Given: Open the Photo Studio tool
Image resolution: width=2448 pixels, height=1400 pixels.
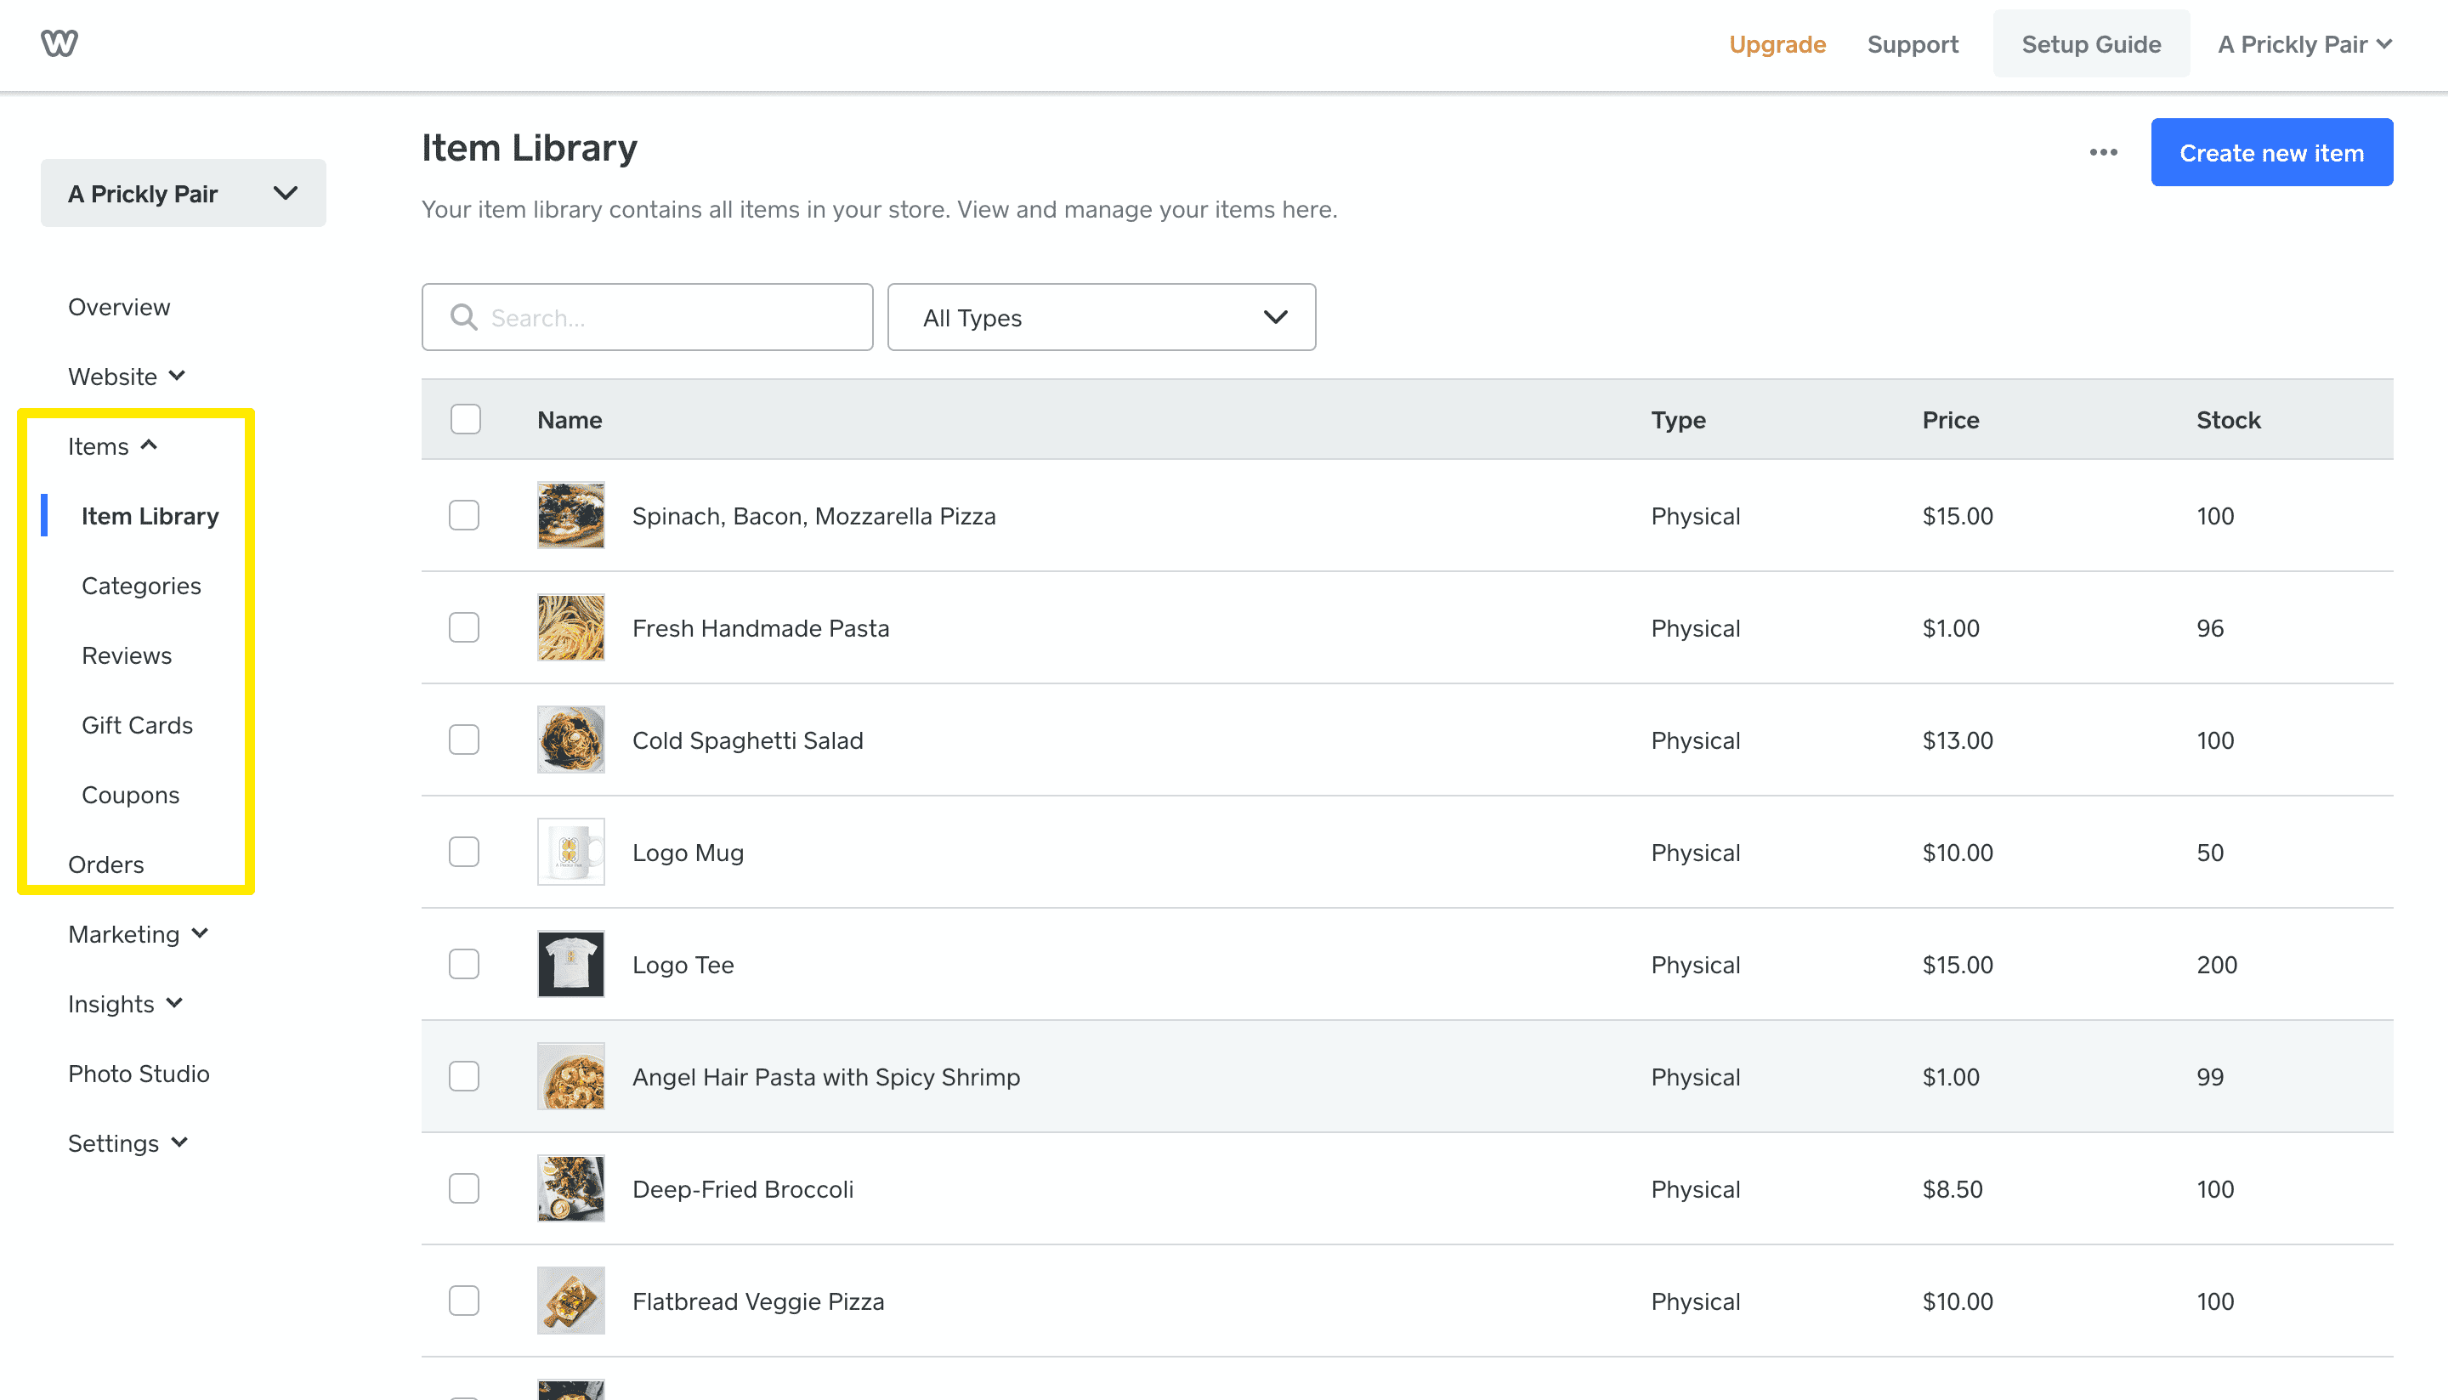Looking at the screenshot, I should coord(138,1073).
